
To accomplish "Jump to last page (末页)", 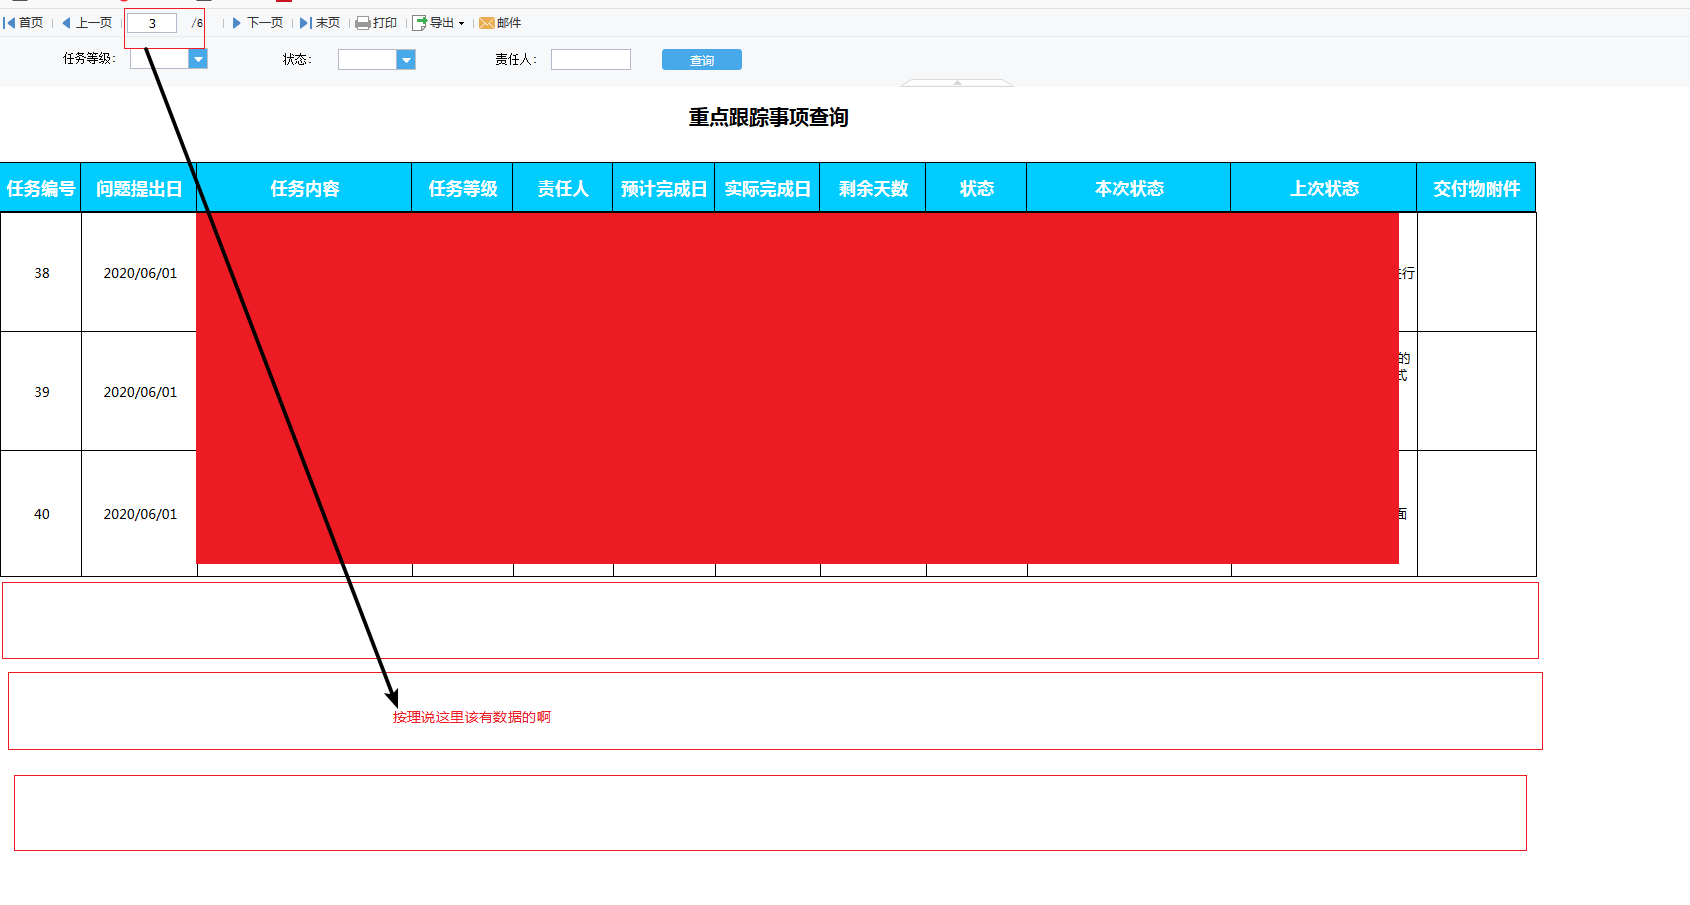I will click(320, 23).
